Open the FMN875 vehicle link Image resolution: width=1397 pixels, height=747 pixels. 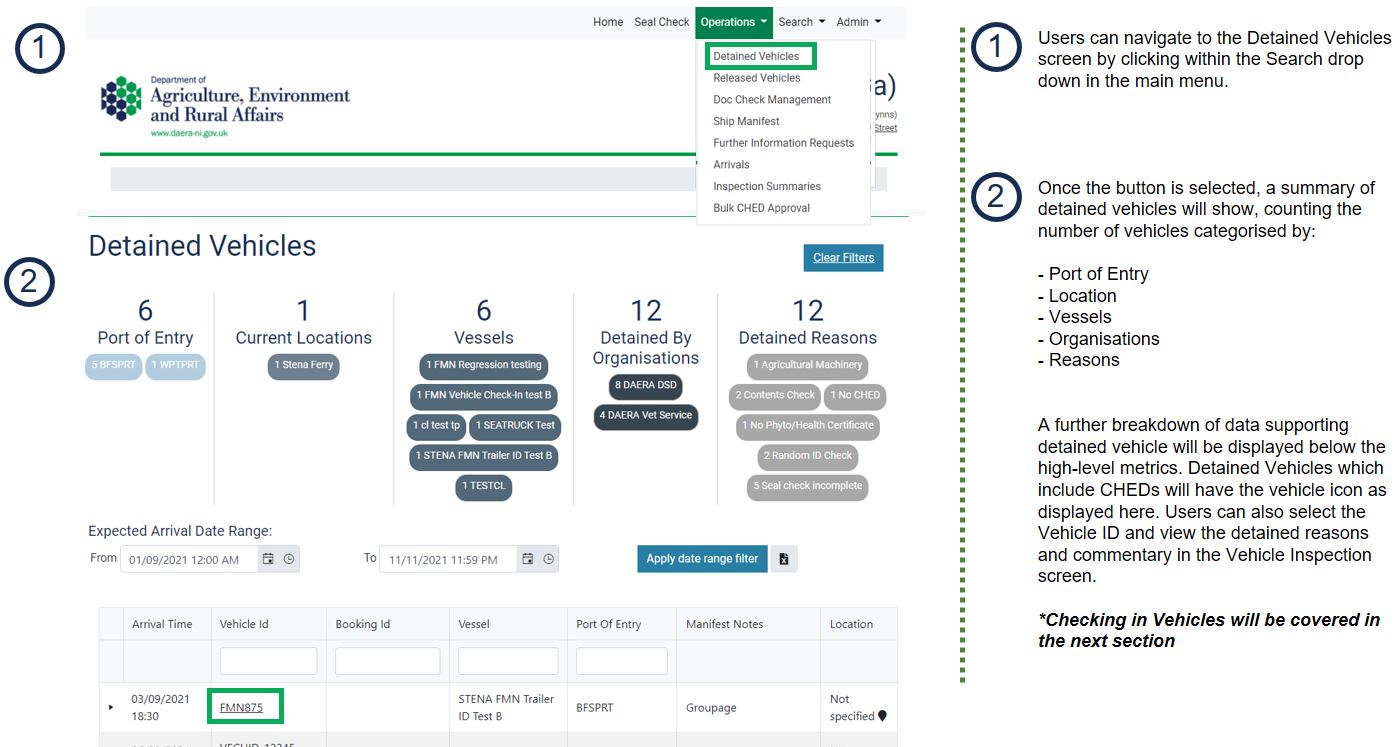tap(241, 708)
